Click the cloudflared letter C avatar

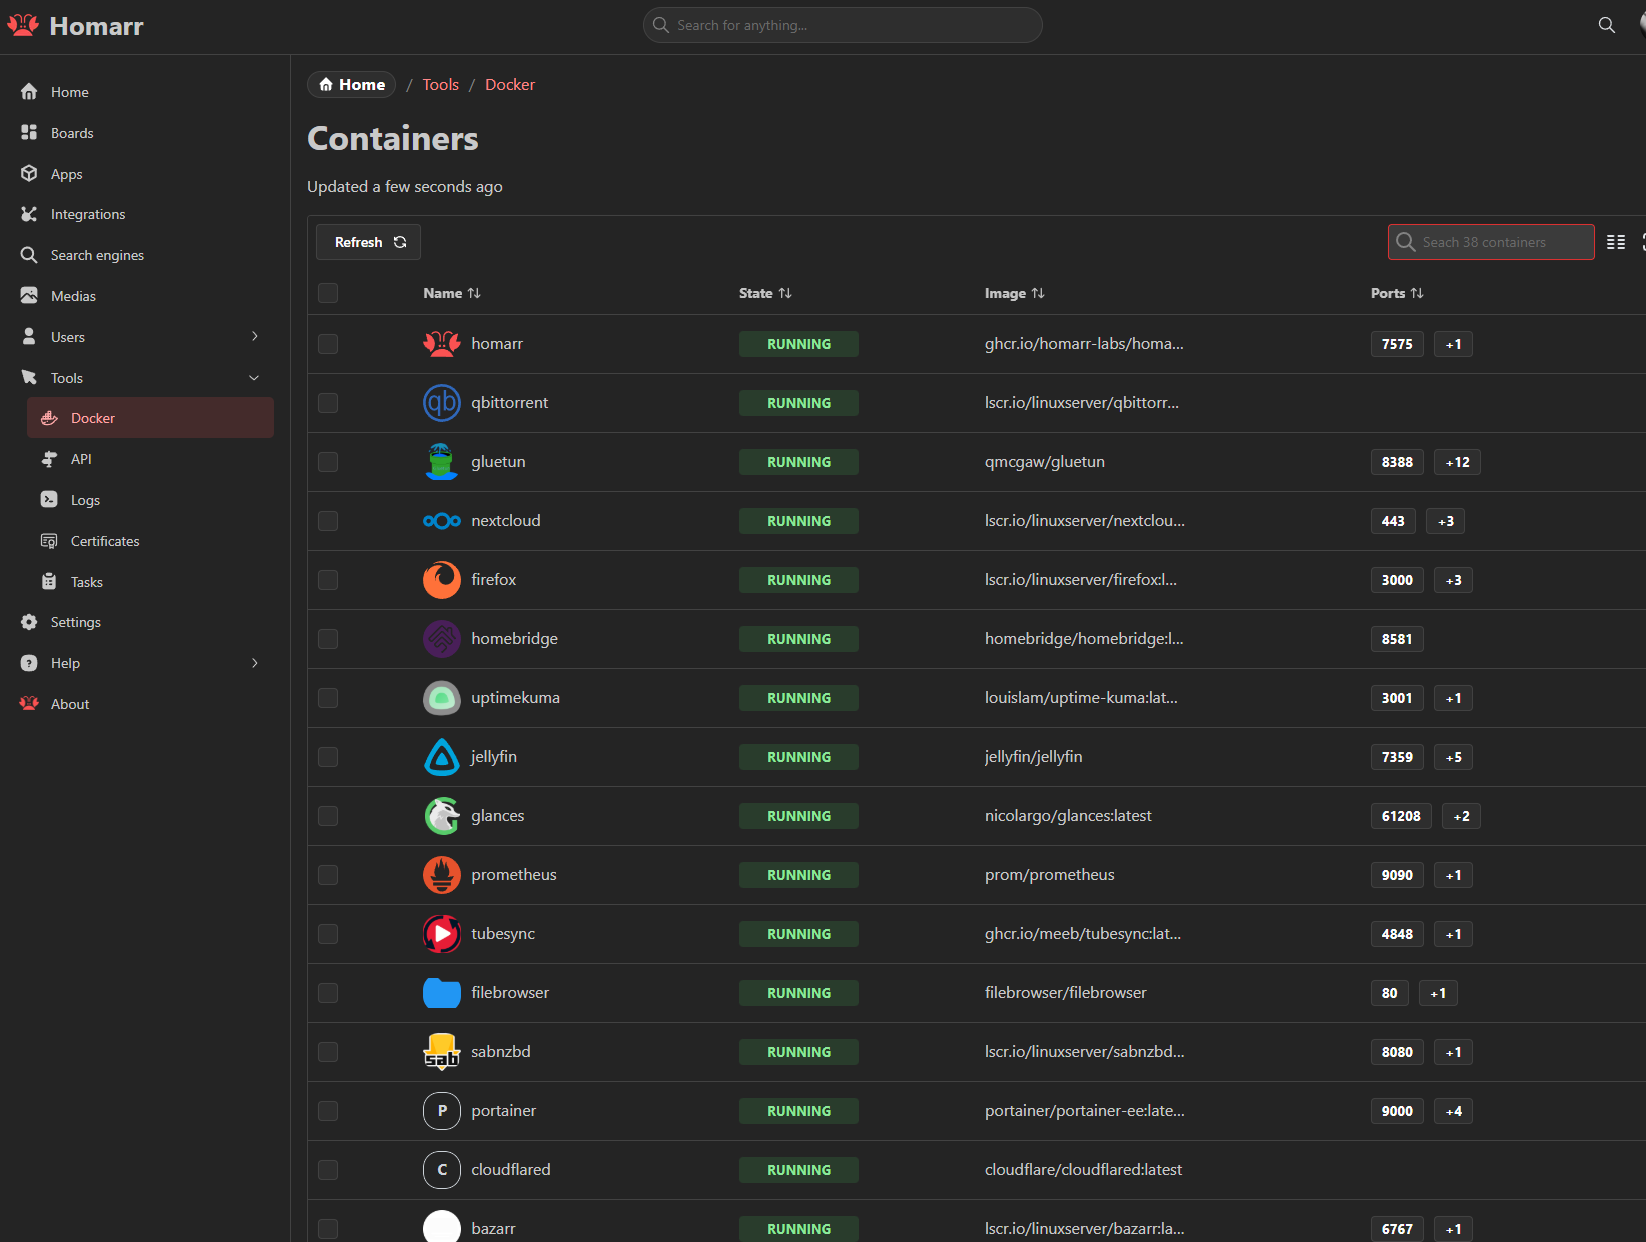[442, 1170]
